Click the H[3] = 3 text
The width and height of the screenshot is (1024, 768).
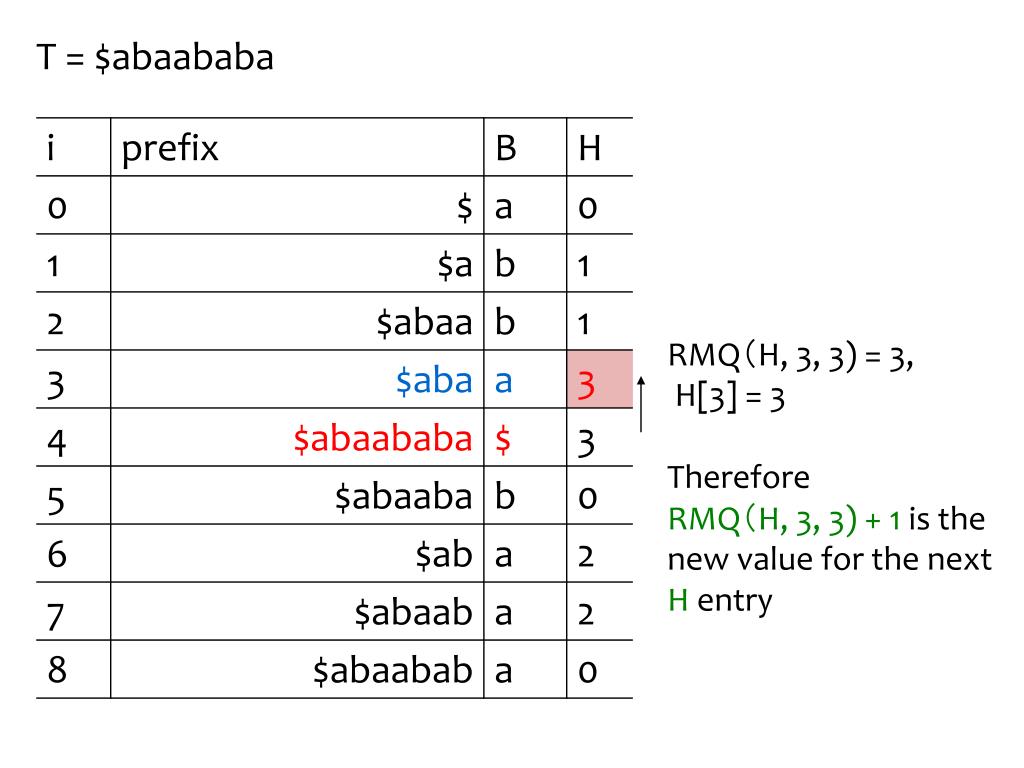(x=729, y=396)
